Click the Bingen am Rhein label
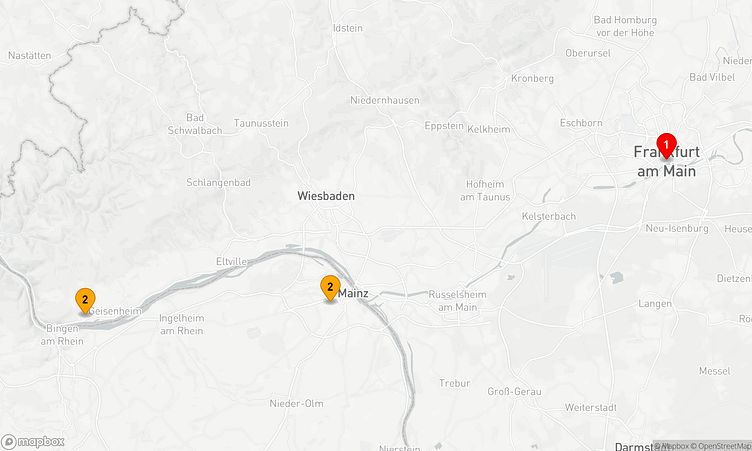This screenshot has height=451, width=752. [x=62, y=335]
